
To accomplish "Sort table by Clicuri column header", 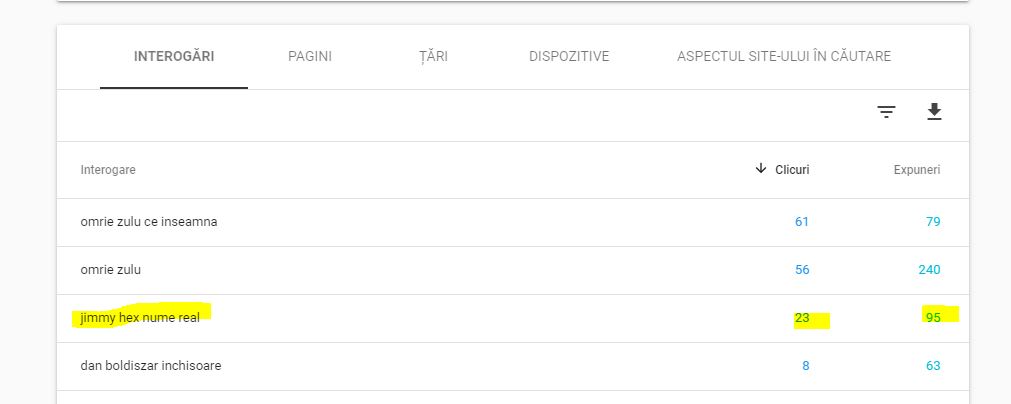I will tap(792, 170).
